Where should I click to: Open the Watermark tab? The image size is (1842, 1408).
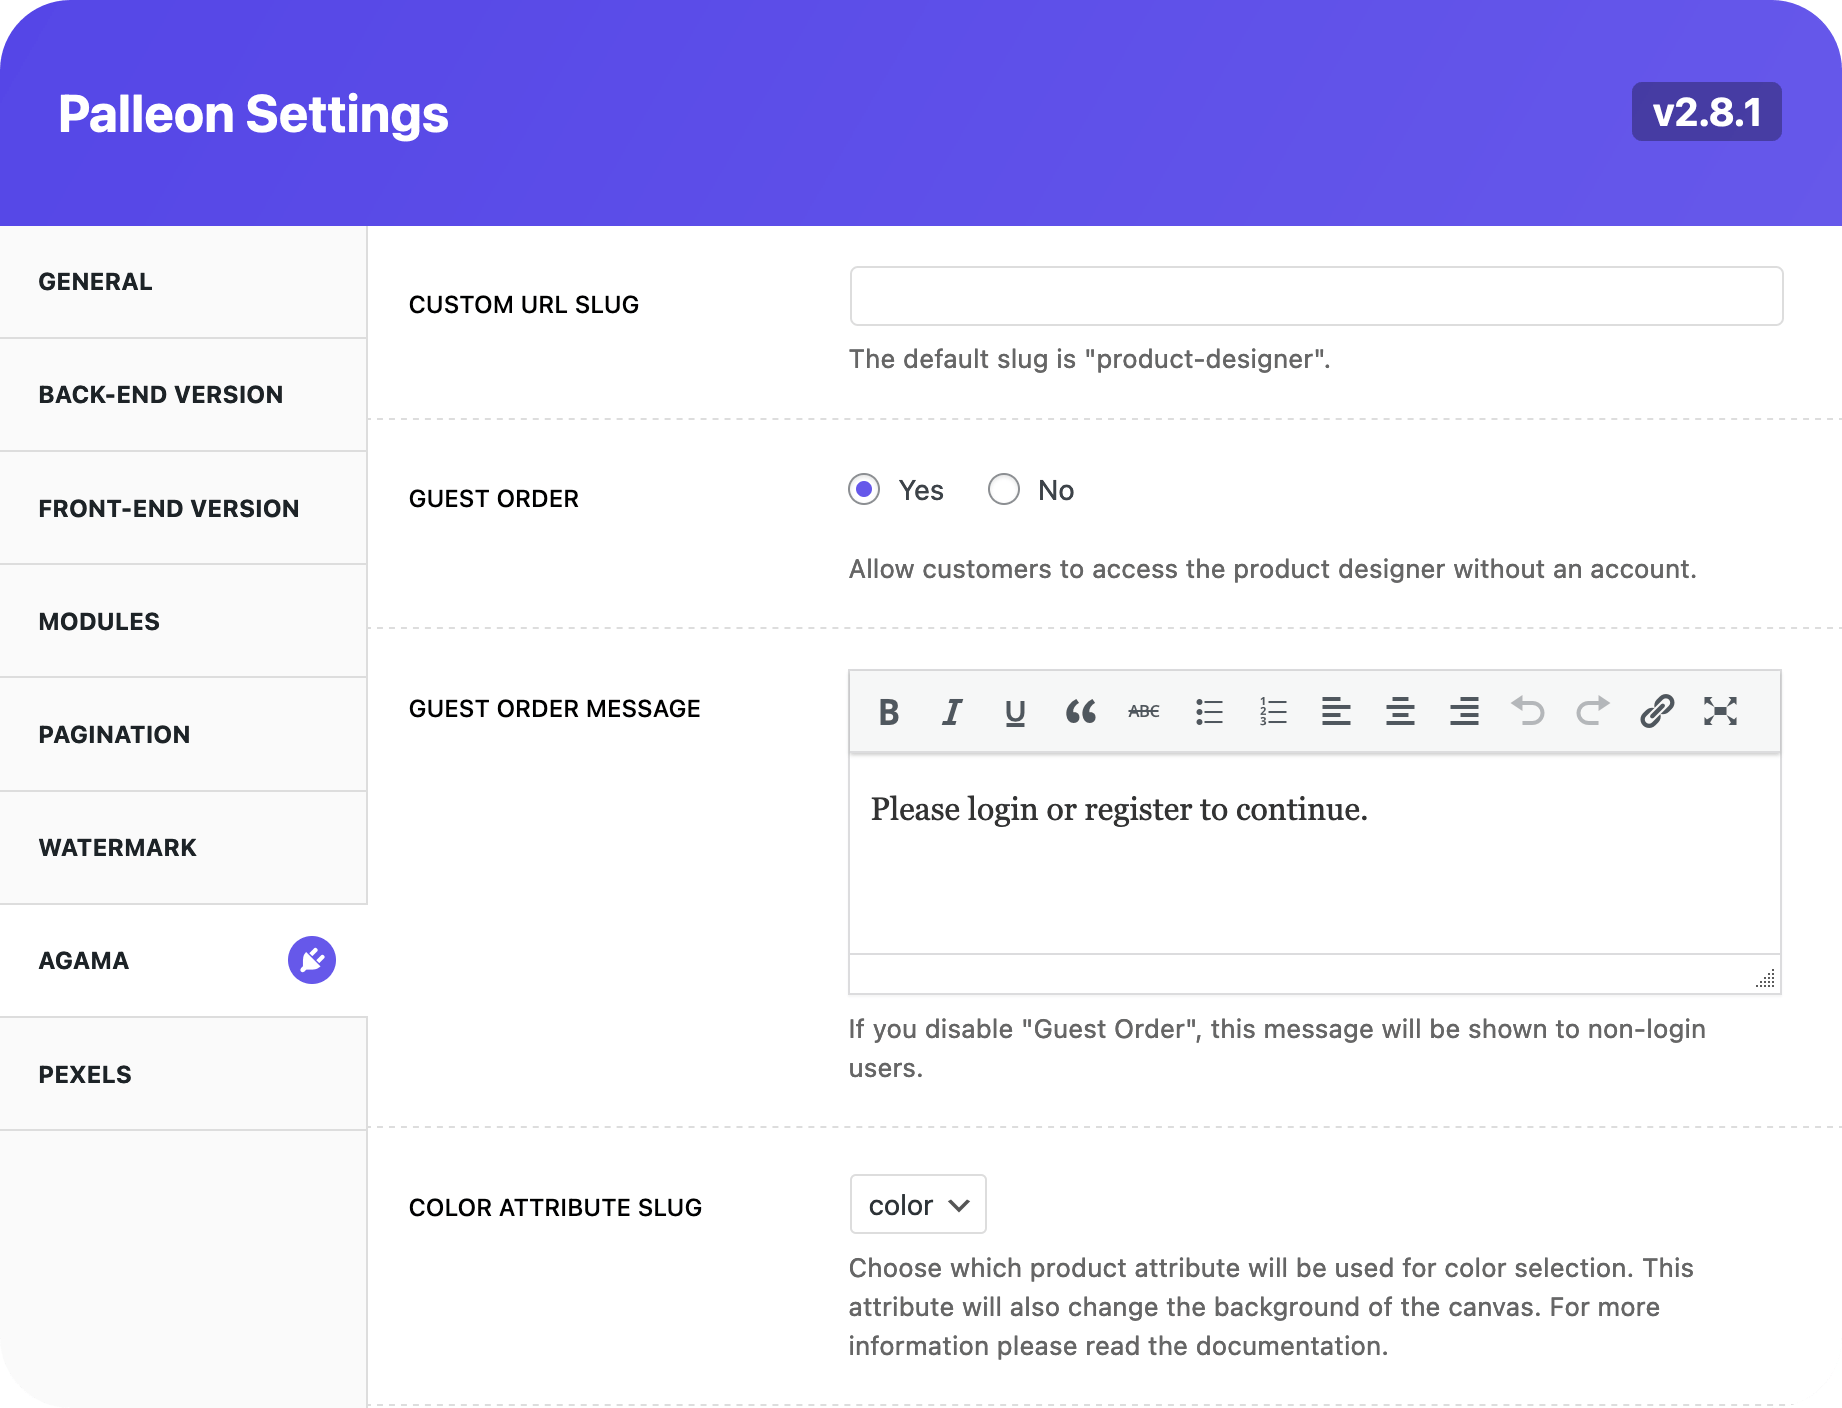[x=183, y=848]
